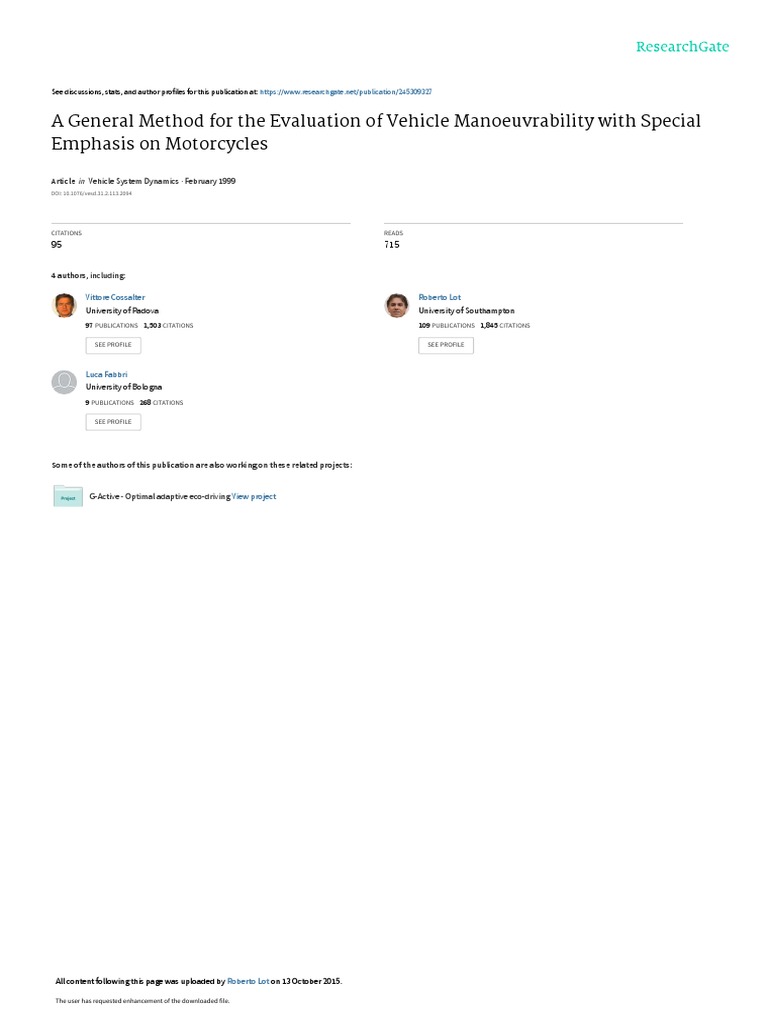Click the ResearchGate logo

pos(682,46)
